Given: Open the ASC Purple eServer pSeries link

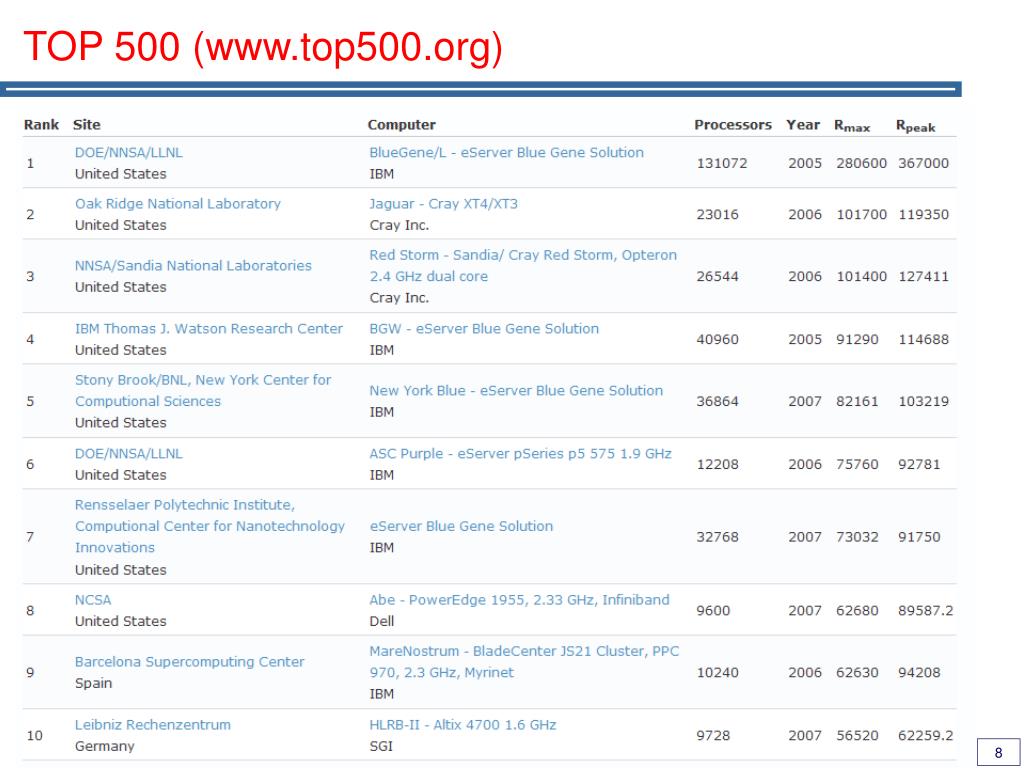Looking at the screenshot, I should [520, 453].
